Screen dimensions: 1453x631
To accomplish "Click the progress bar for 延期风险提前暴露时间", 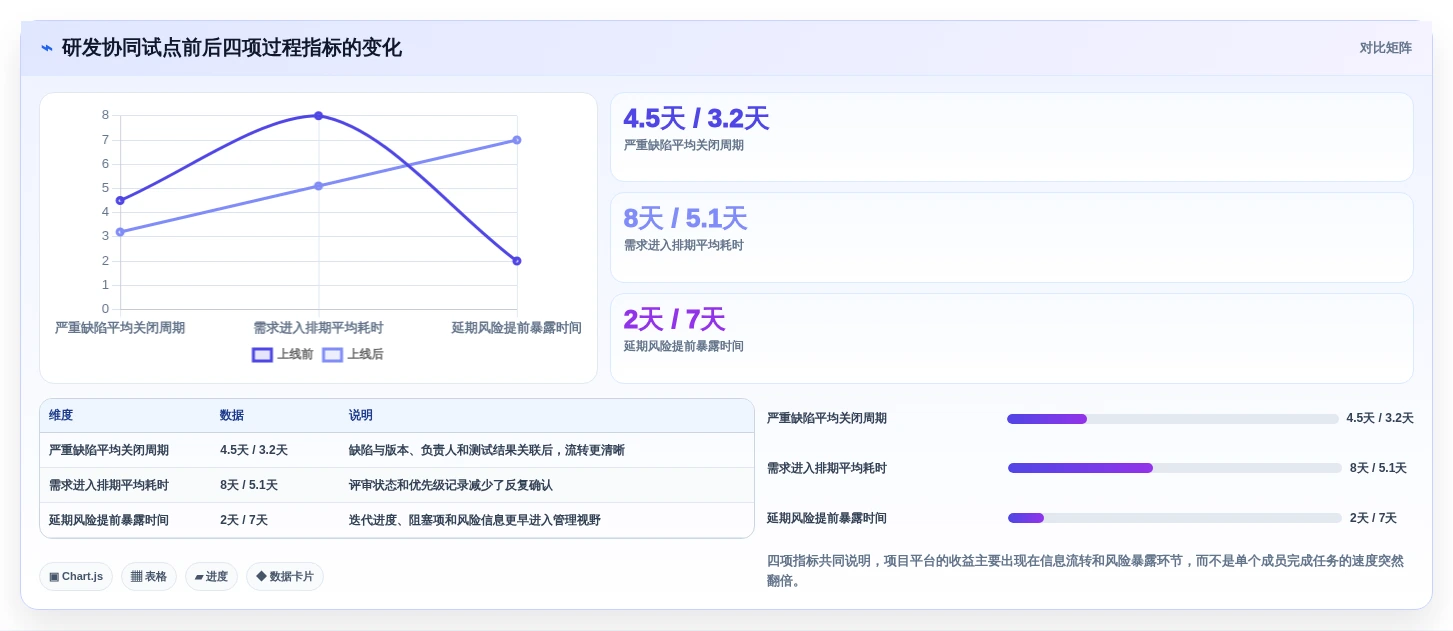I will (x=1175, y=518).
